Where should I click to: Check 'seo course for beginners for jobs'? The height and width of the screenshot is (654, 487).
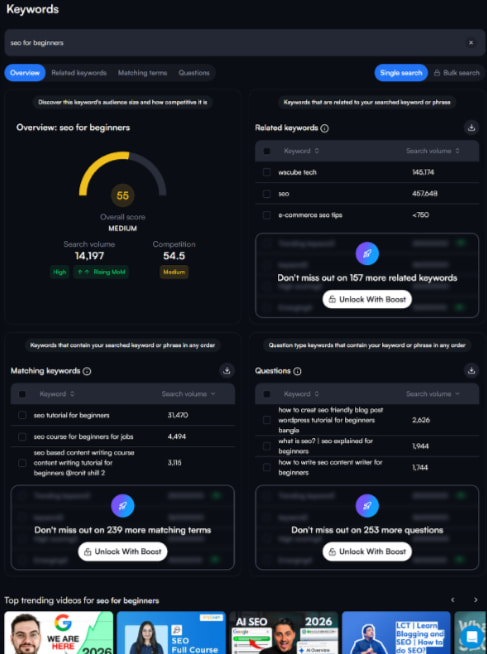point(22,437)
